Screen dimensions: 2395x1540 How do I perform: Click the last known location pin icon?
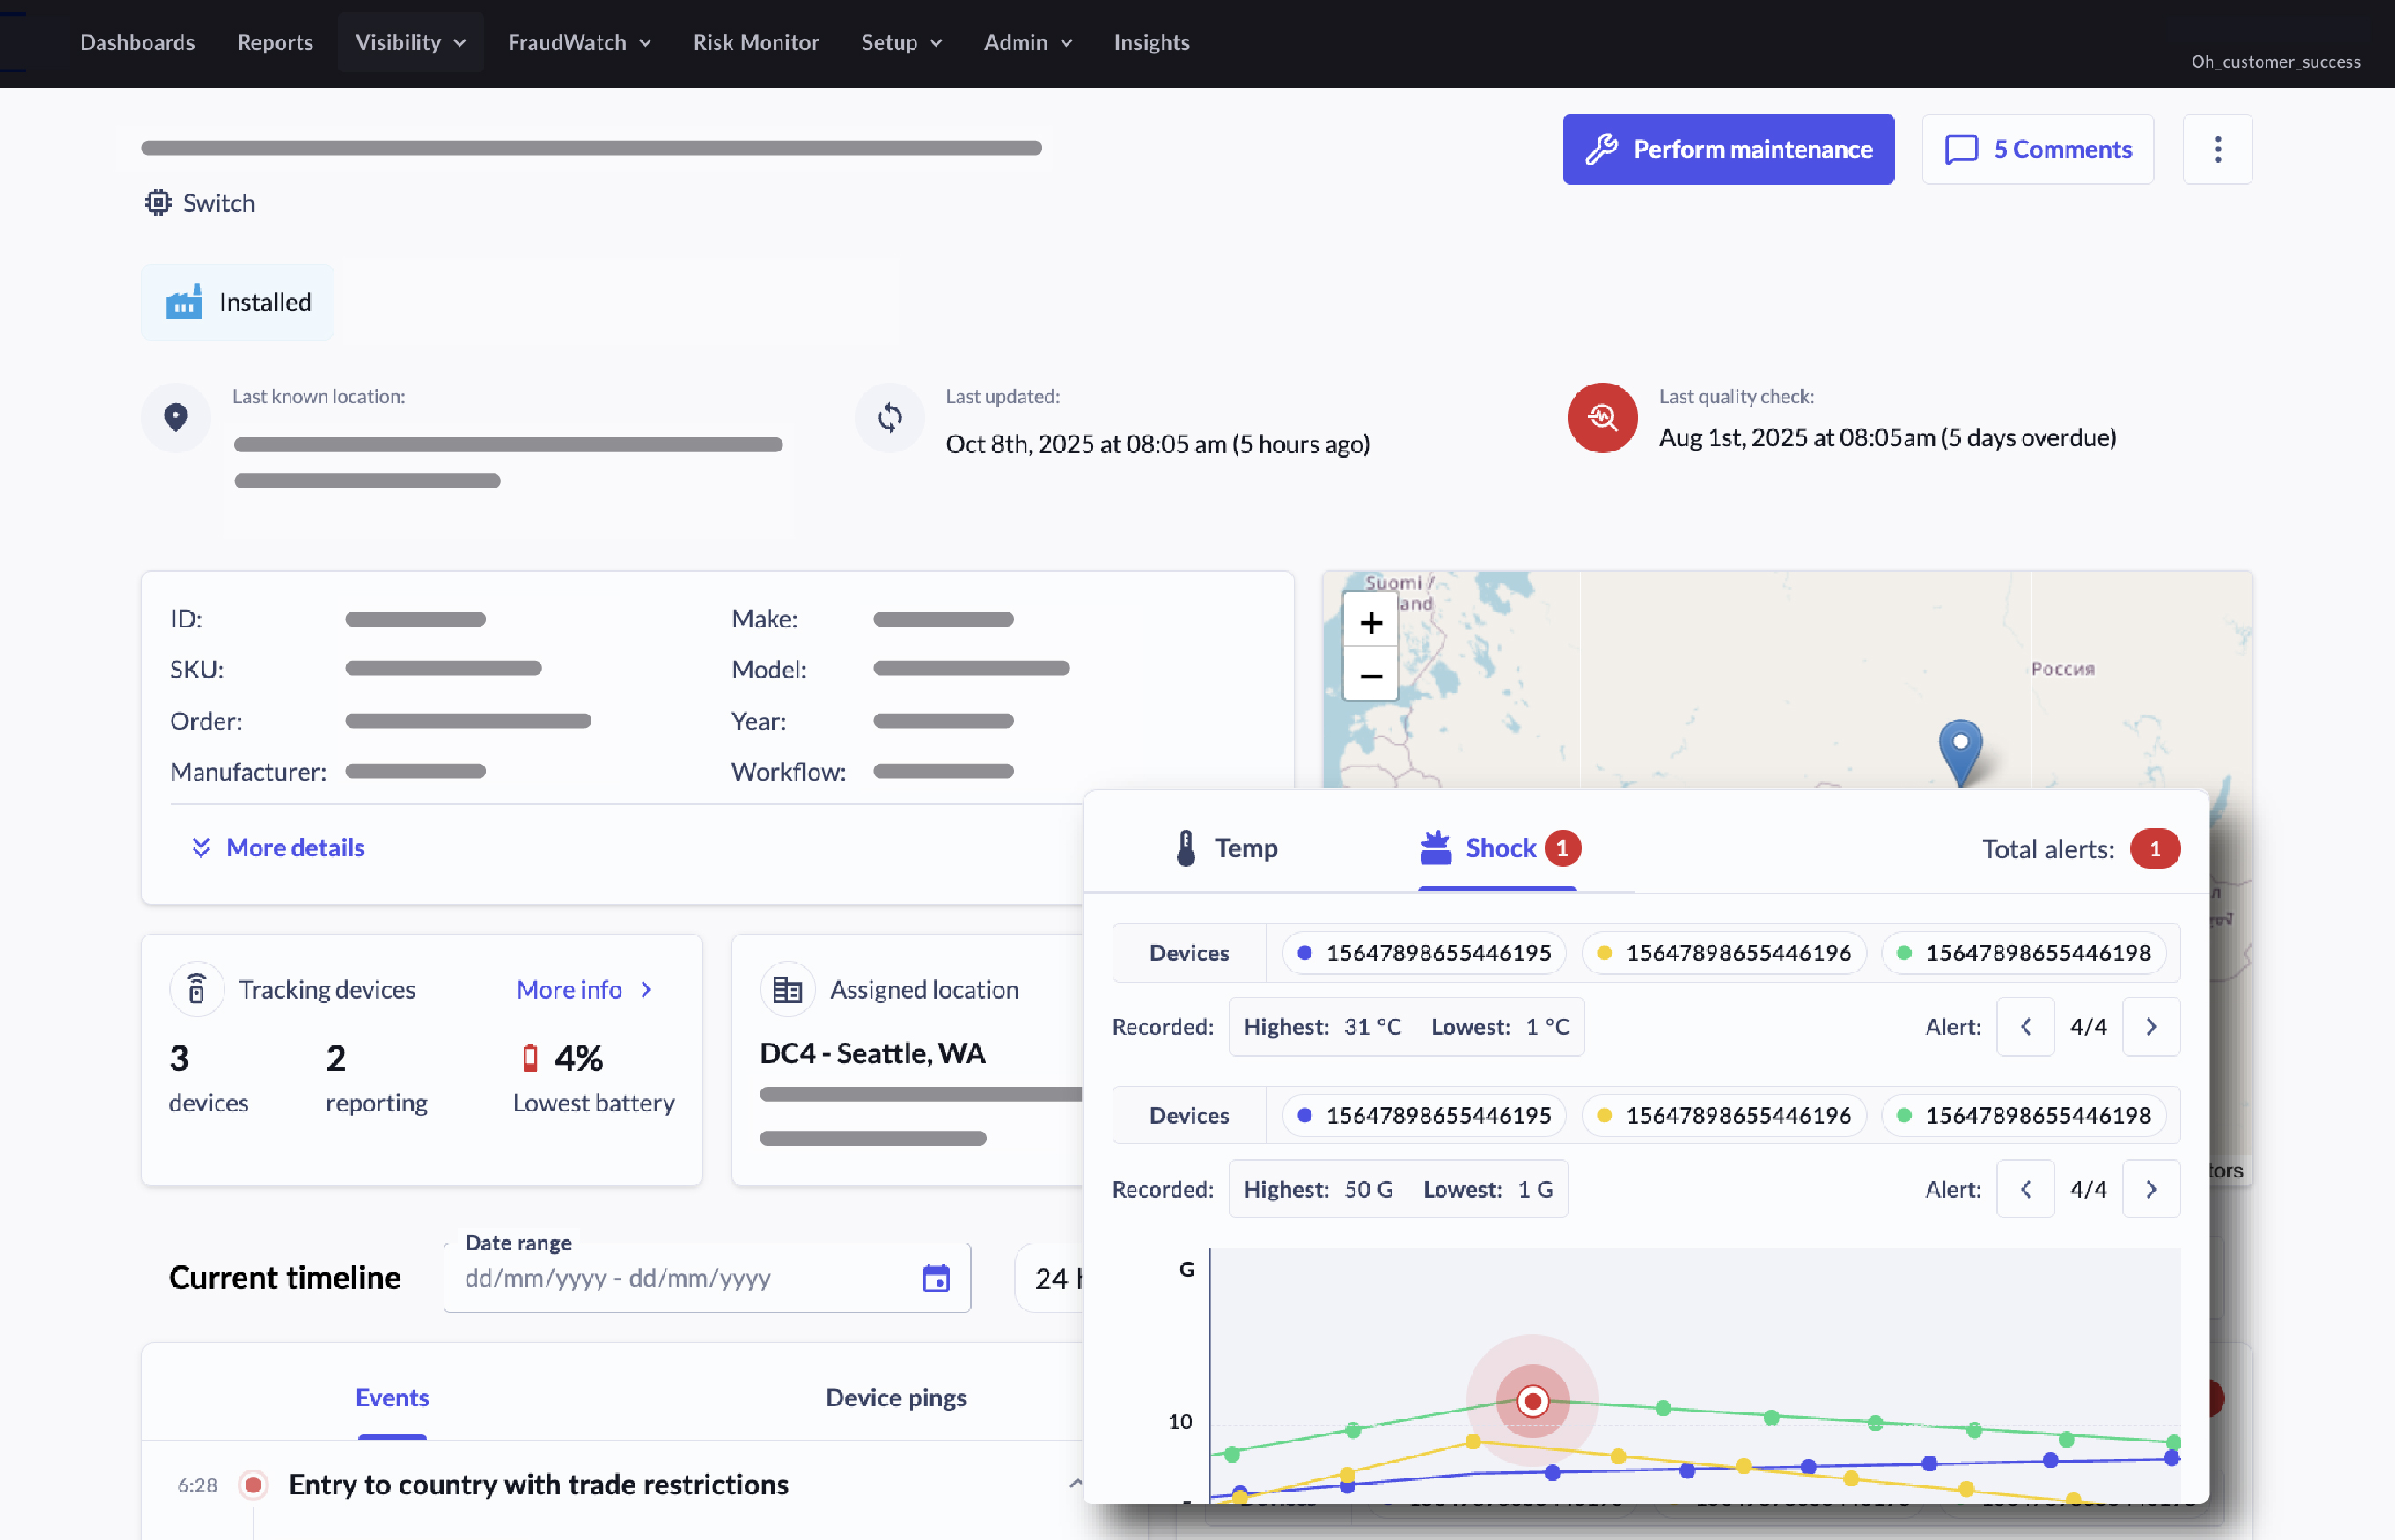click(x=176, y=417)
